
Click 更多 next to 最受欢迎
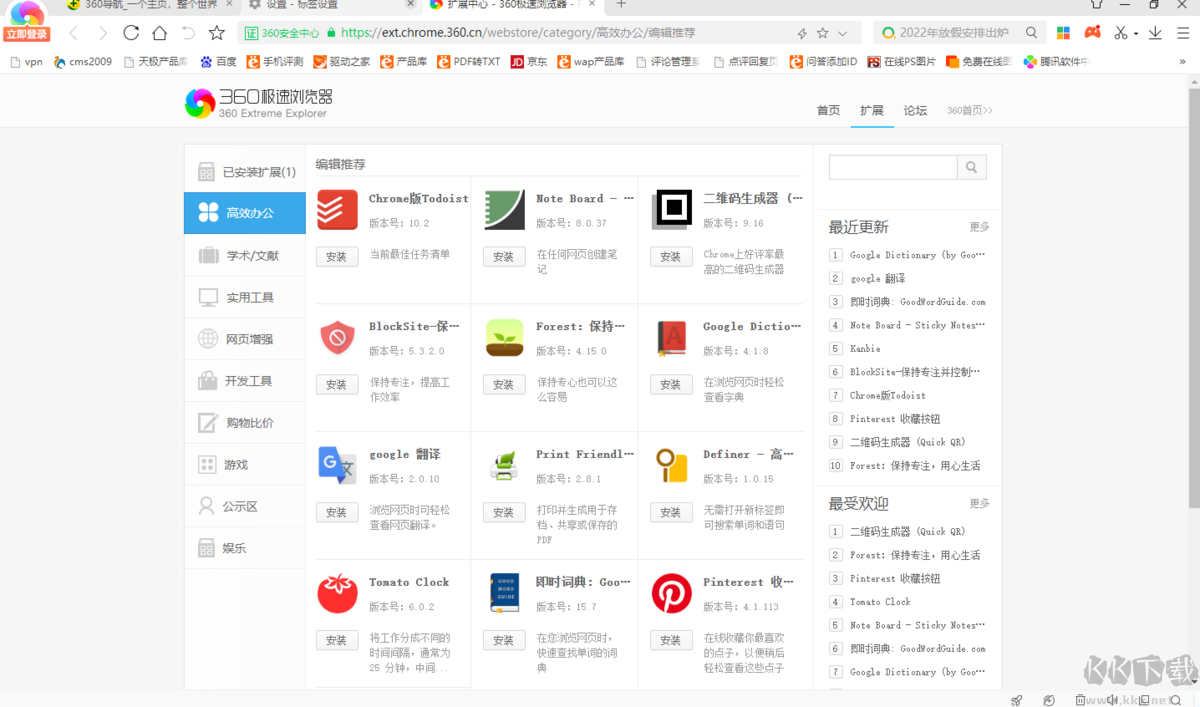tap(979, 503)
